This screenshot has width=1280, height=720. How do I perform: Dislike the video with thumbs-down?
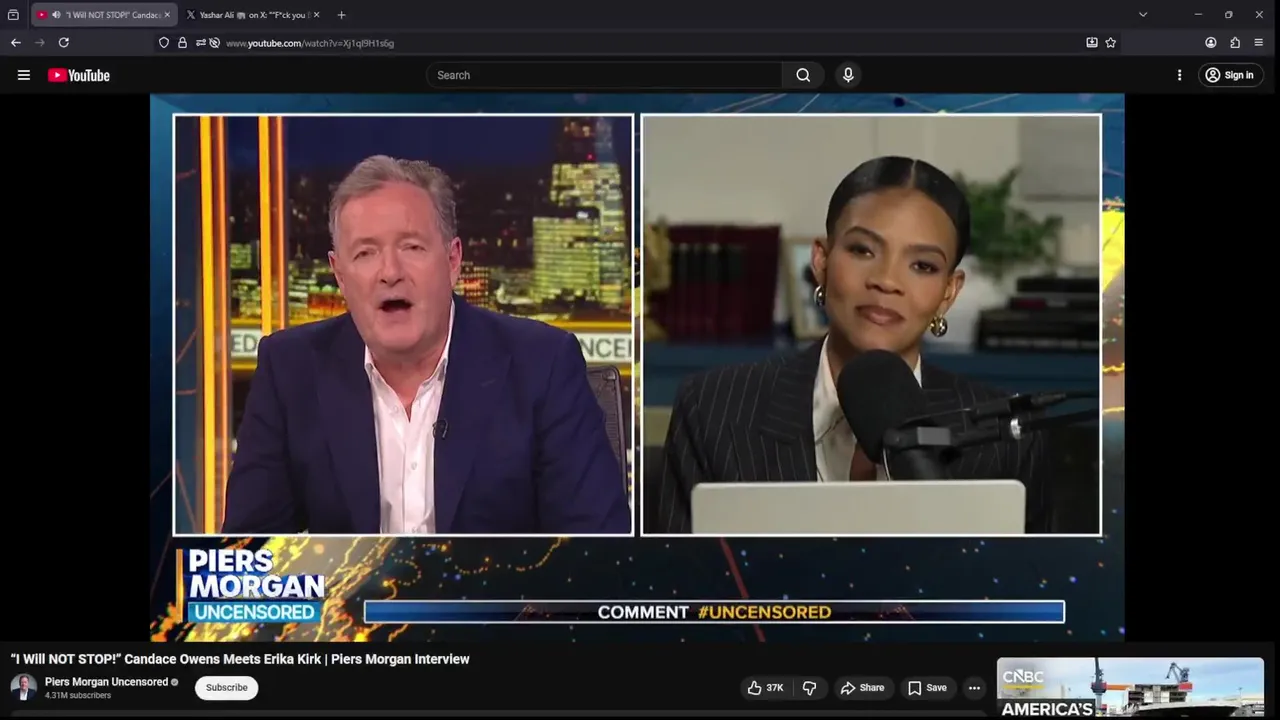click(x=810, y=688)
